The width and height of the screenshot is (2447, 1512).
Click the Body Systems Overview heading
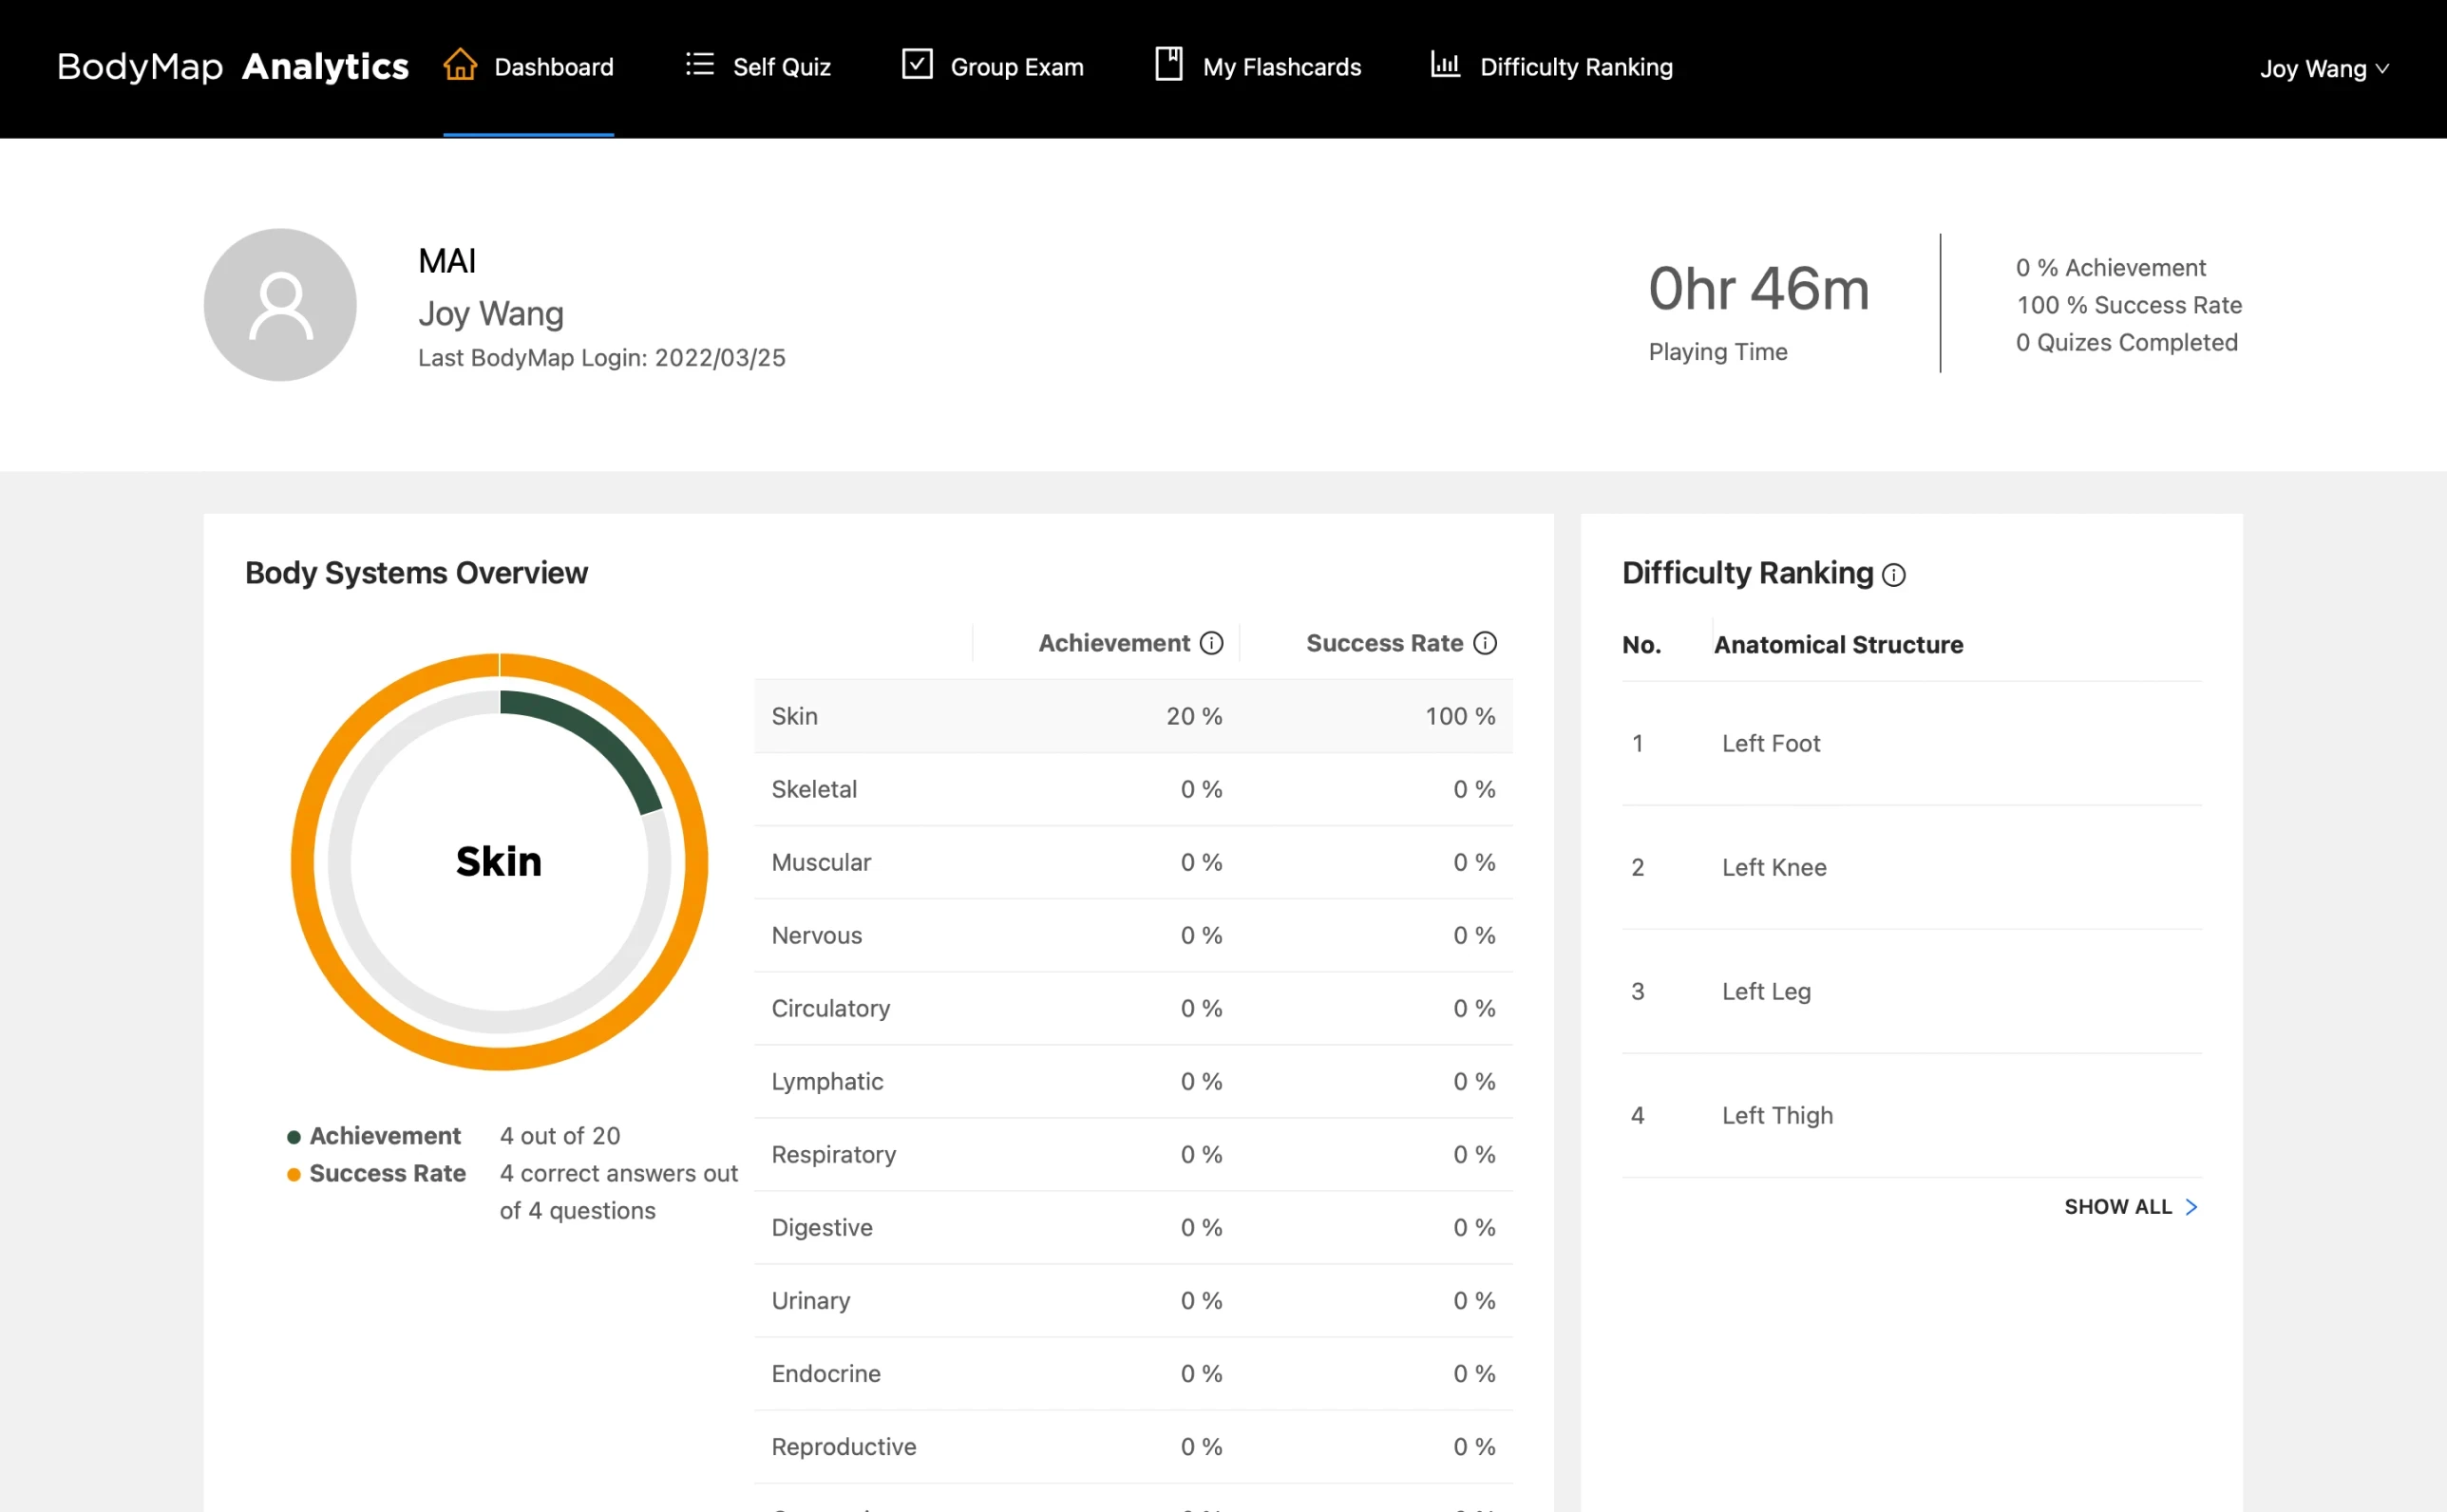(416, 573)
